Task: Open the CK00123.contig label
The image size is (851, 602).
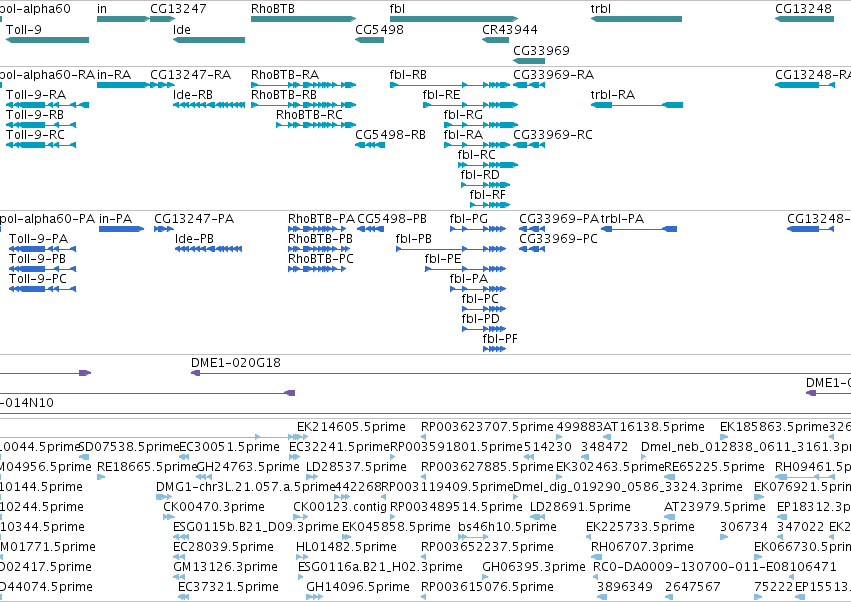Action: point(340,507)
